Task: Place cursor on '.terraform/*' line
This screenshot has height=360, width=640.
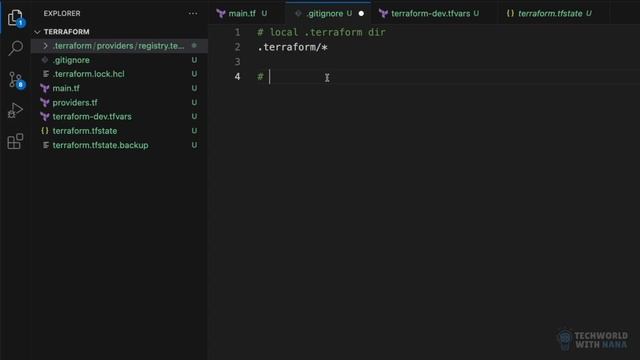Action: coord(293,47)
